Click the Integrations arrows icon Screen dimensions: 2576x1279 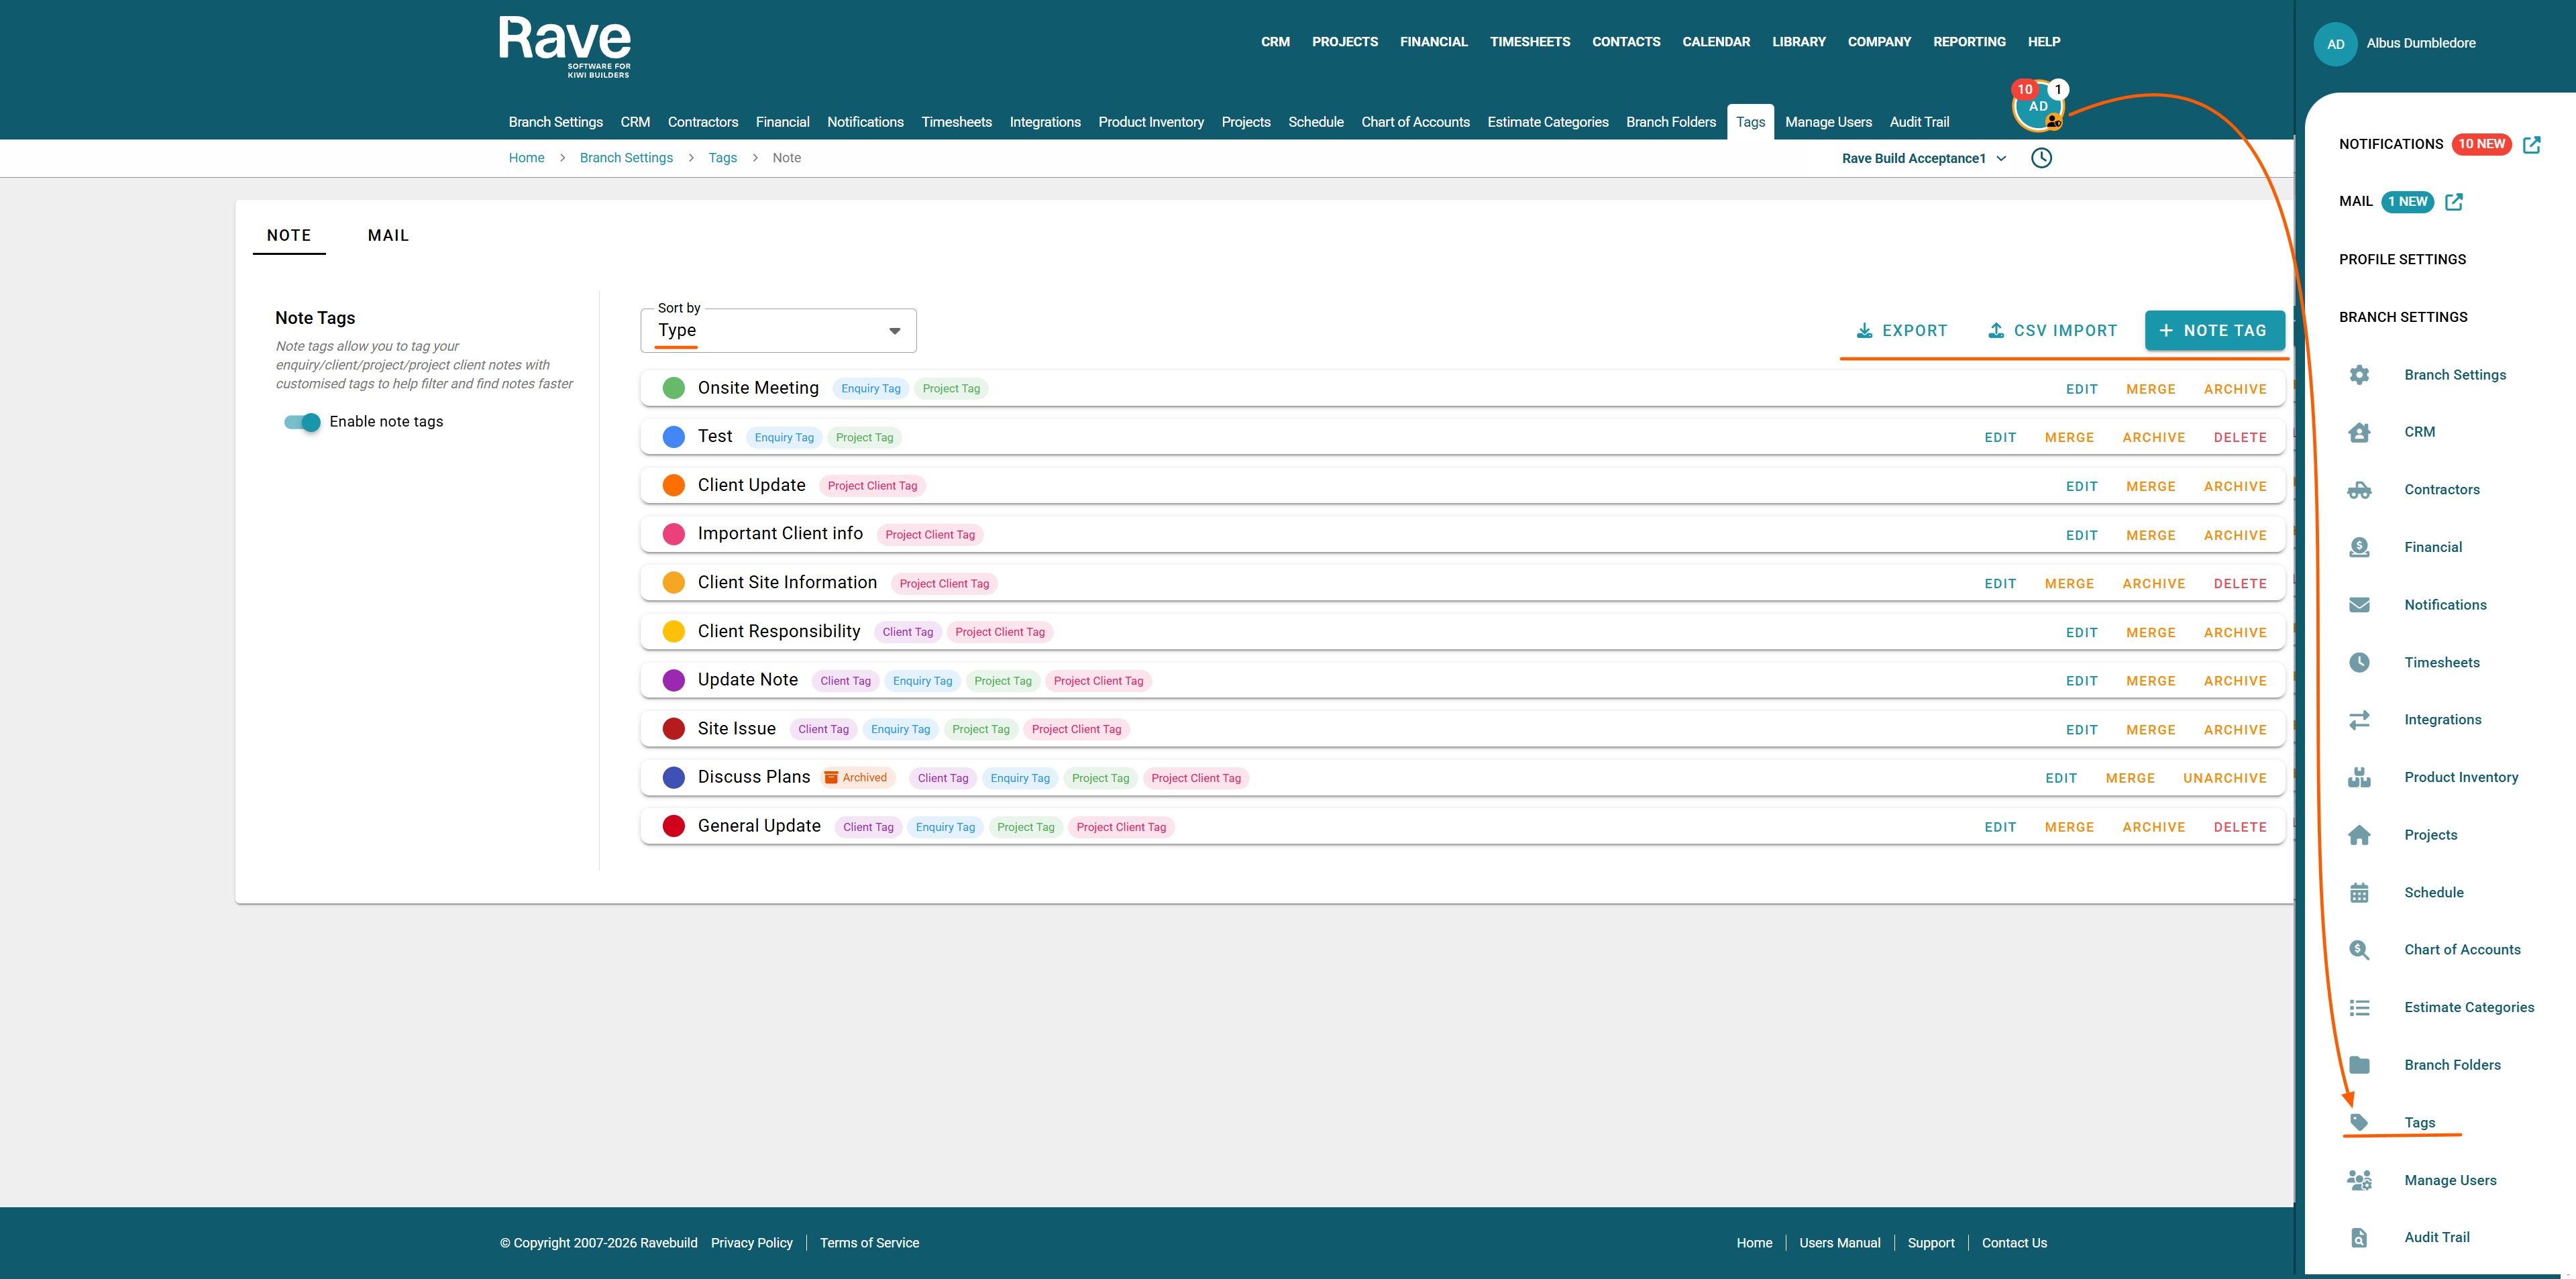pyautogui.click(x=2359, y=720)
